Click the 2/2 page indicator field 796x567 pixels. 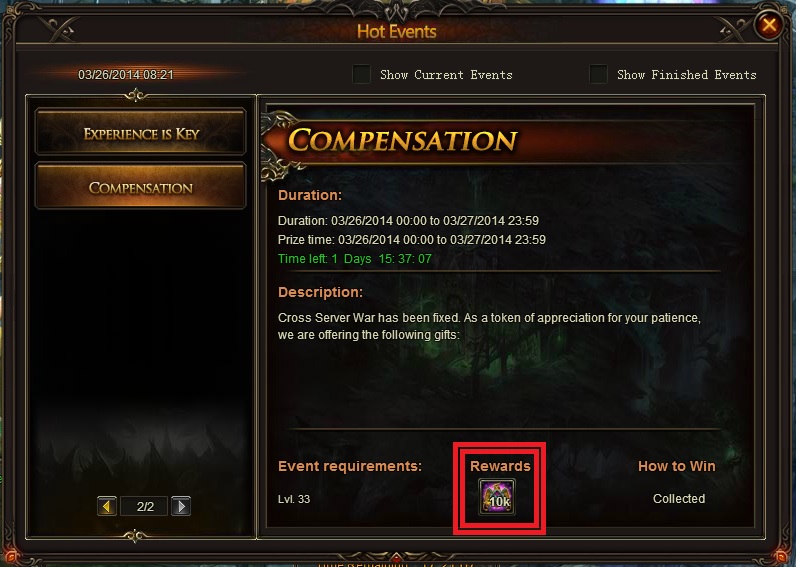click(145, 507)
